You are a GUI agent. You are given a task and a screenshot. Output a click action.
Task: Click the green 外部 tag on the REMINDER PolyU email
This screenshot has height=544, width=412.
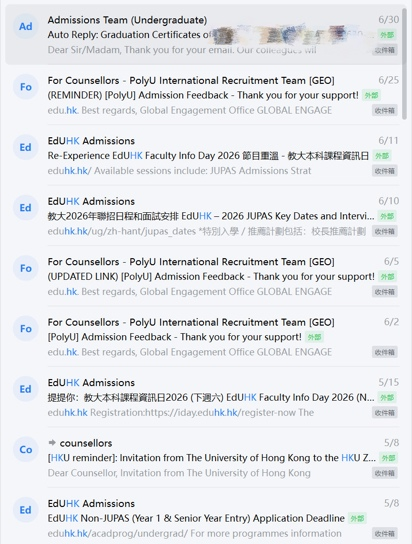pos(371,95)
